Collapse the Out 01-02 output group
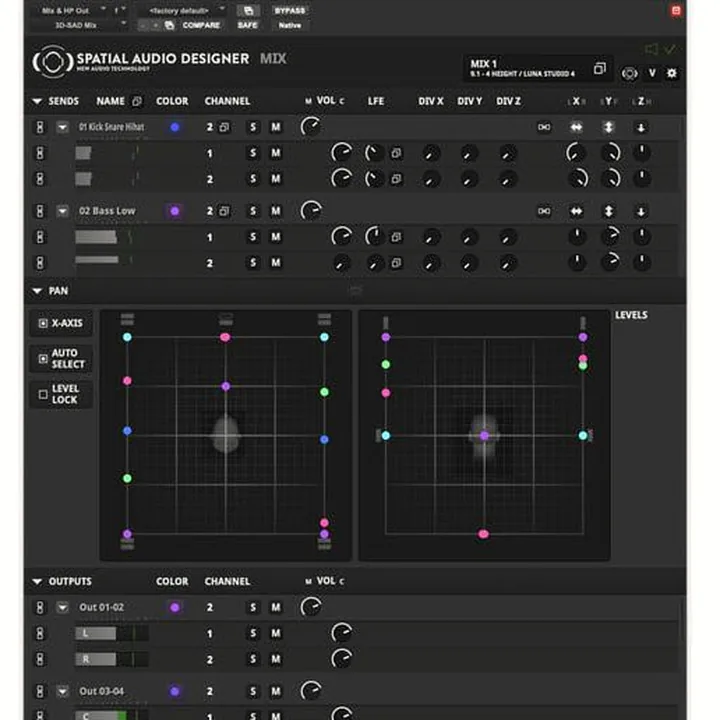The width and height of the screenshot is (720, 720). (62, 608)
